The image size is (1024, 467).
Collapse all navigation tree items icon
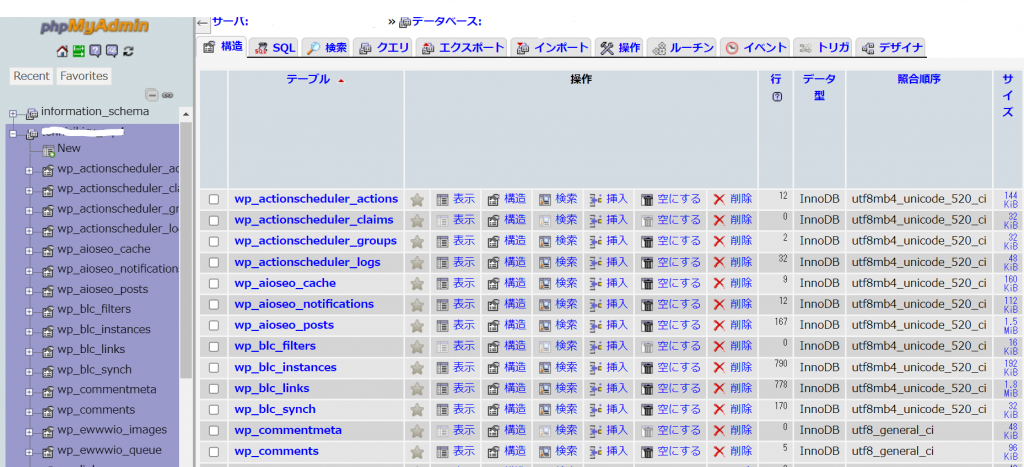(152, 95)
